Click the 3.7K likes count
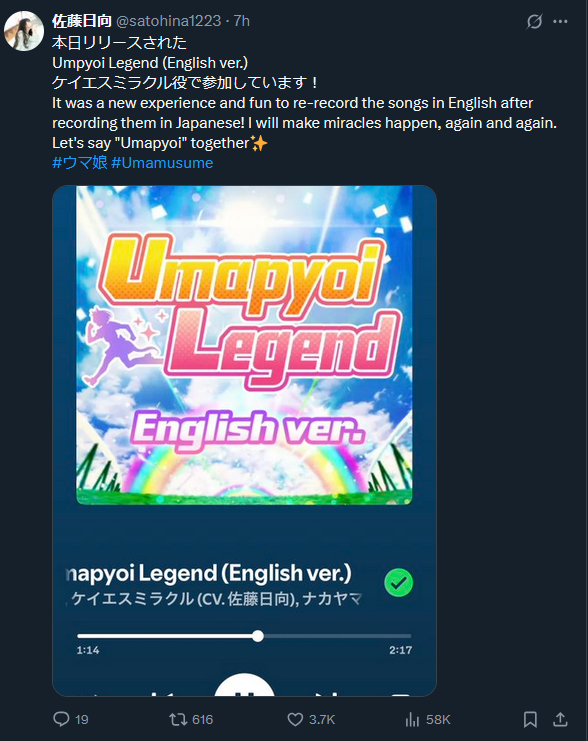The height and width of the screenshot is (741, 588). coord(322,719)
